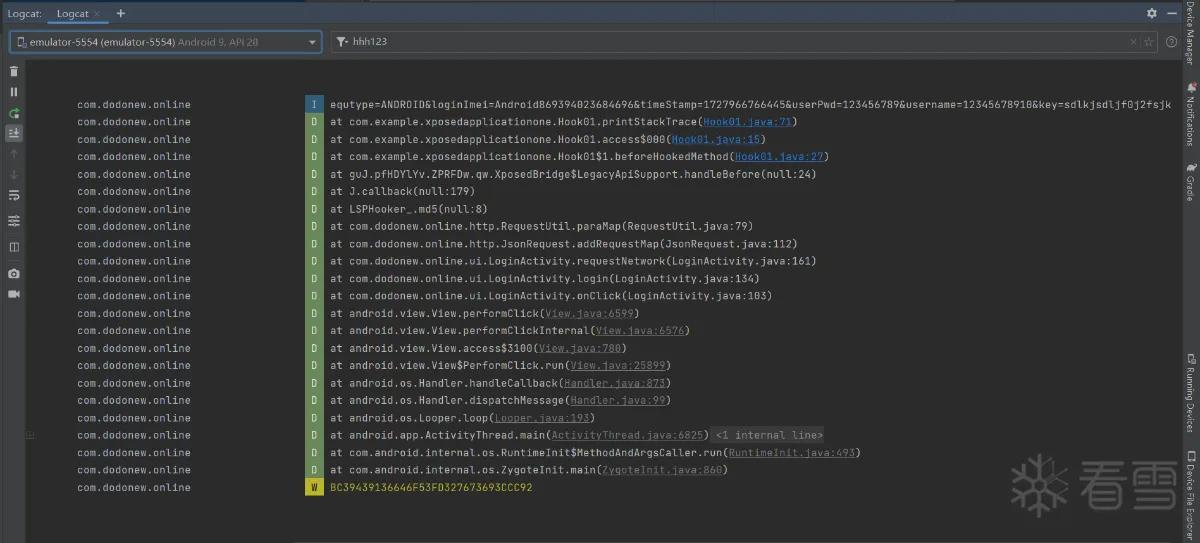Expand the '<1 internal line>' fold
The height and width of the screenshot is (543, 1200).
769,435
